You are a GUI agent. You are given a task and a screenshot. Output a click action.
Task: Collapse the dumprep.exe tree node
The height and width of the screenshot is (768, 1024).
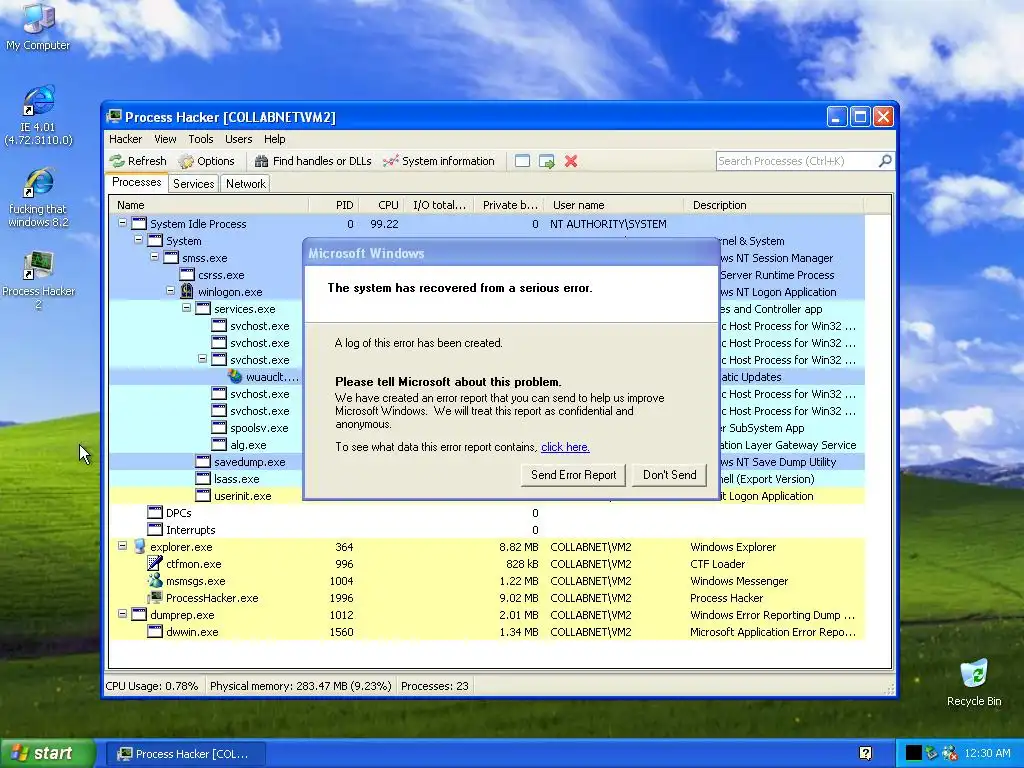(x=122, y=614)
